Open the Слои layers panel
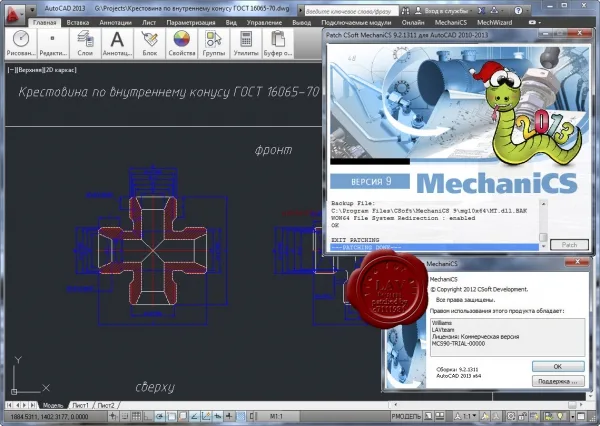Screen dimensions: 600x426 point(85,43)
